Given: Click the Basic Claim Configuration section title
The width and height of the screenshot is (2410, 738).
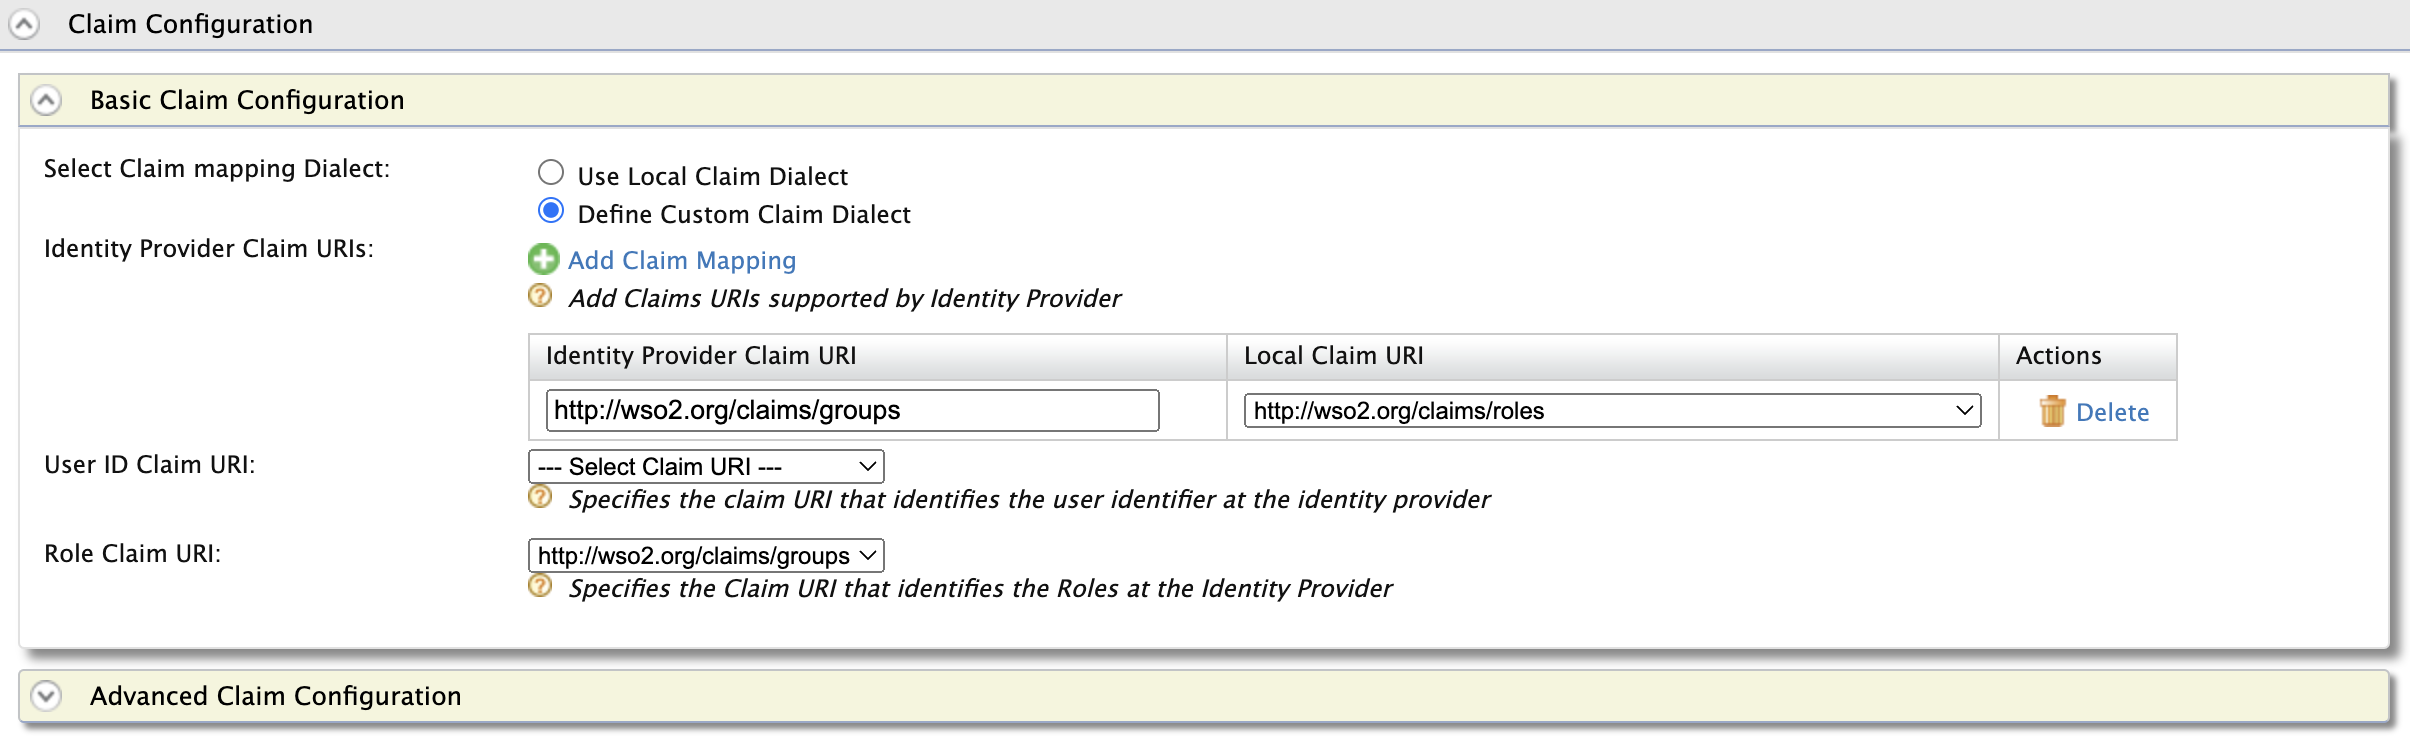Looking at the screenshot, I should (x=247, y=100).
